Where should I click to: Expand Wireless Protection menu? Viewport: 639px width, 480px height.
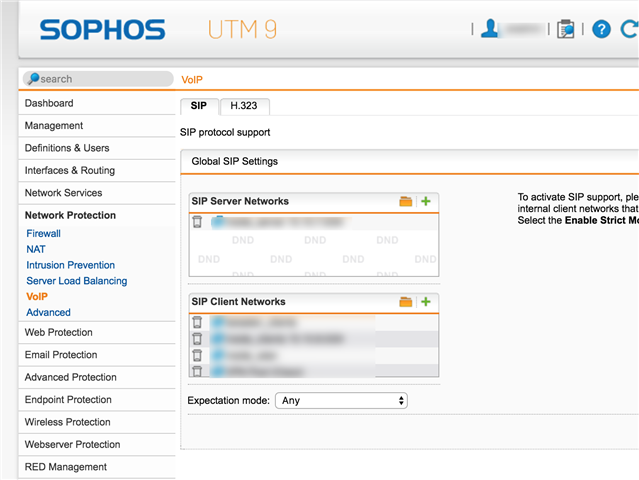[x=97, y=422]
